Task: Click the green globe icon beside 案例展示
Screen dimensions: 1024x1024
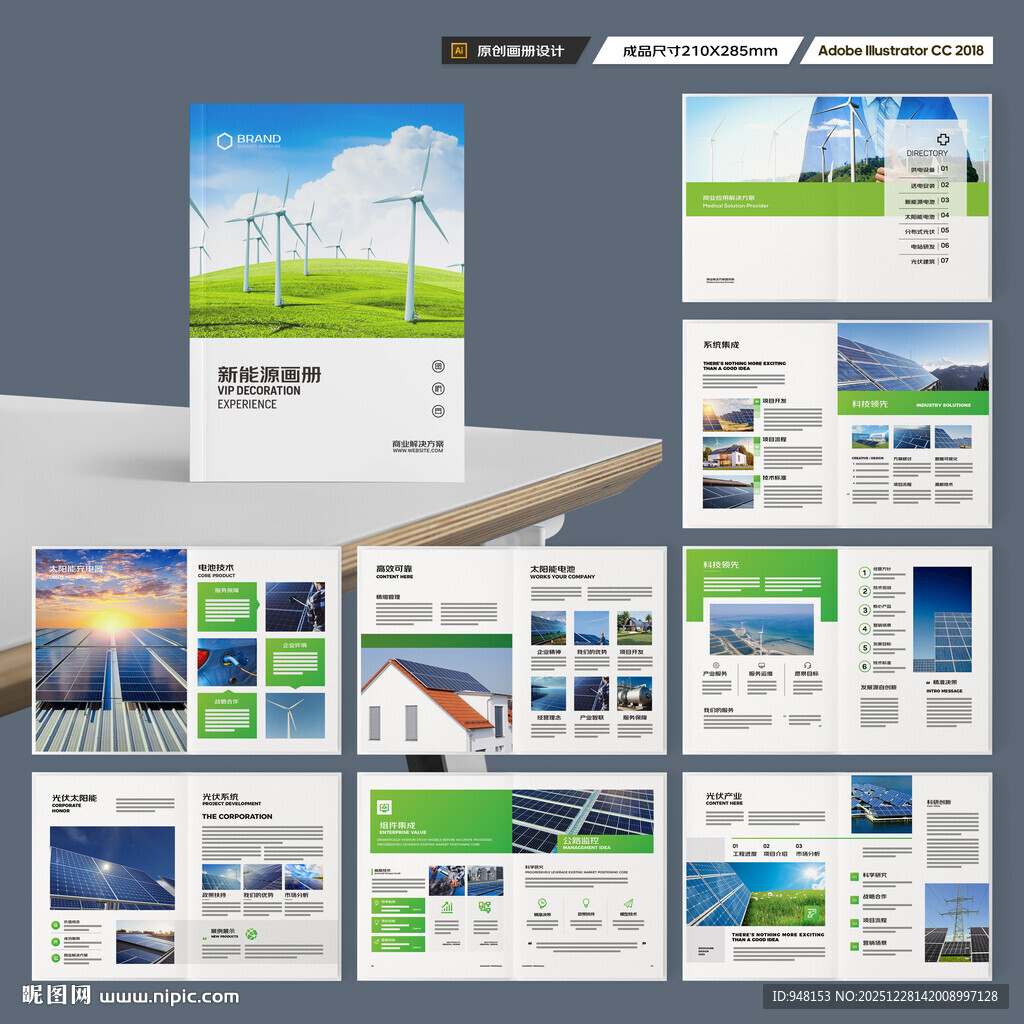Action: 251,935
